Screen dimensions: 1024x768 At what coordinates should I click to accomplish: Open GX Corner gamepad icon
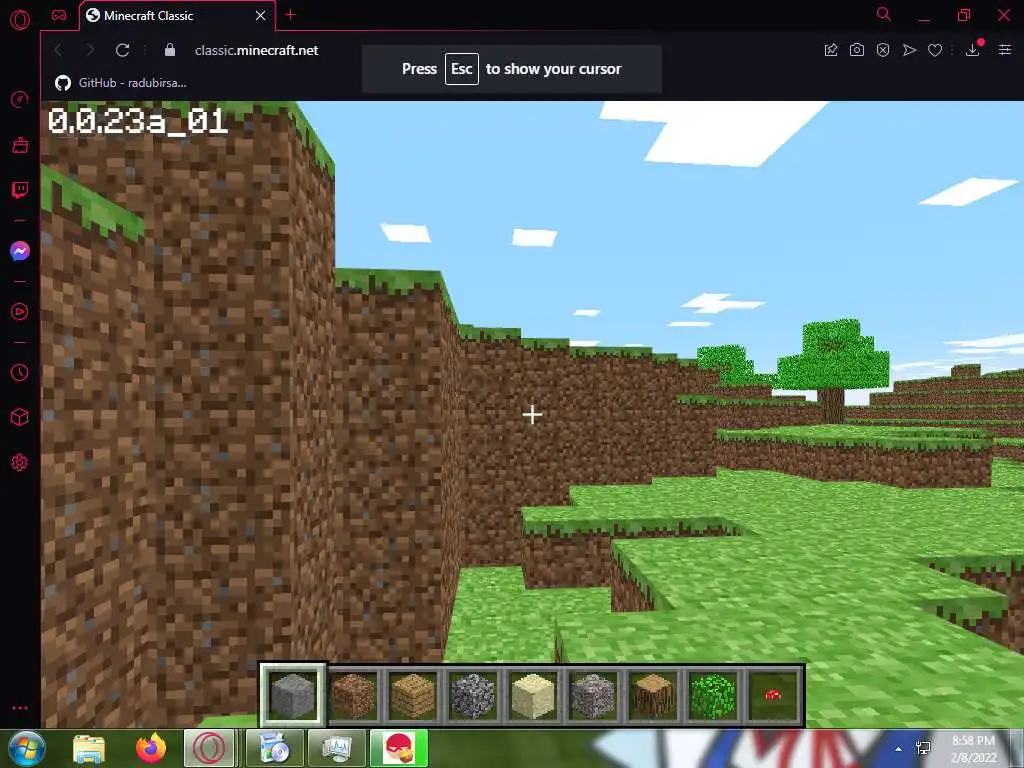coord(59,15)
